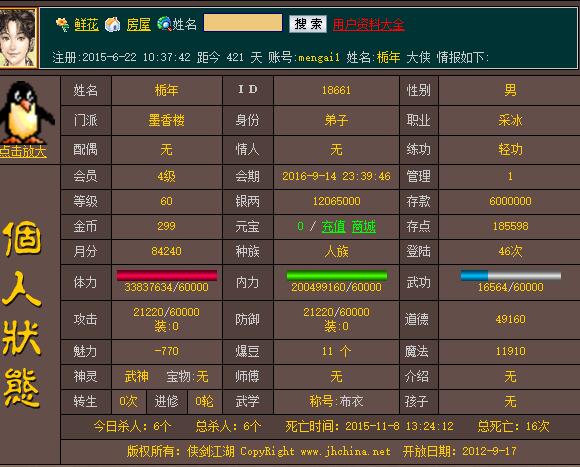Click the character portrait thumbnail
Screen dimensions: 580x467
(18, 38)
